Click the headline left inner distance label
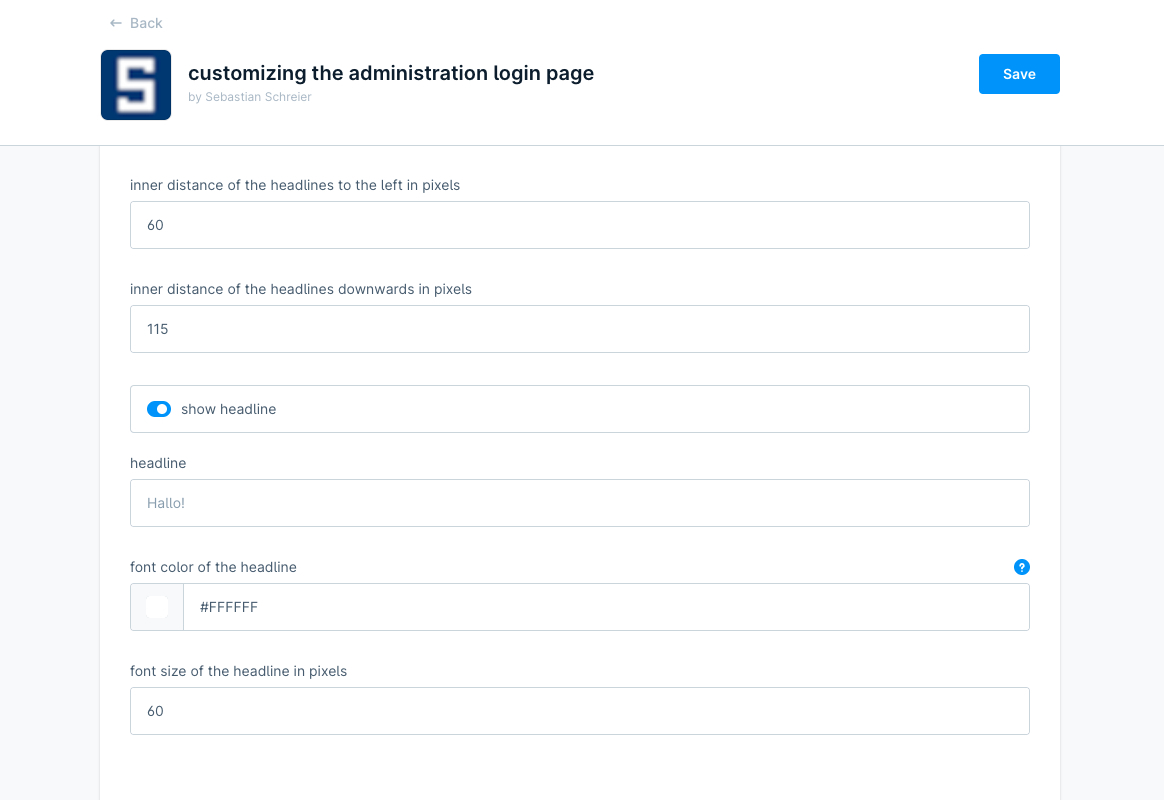This screenshot has height=800, width=1164. click(295, 185)
